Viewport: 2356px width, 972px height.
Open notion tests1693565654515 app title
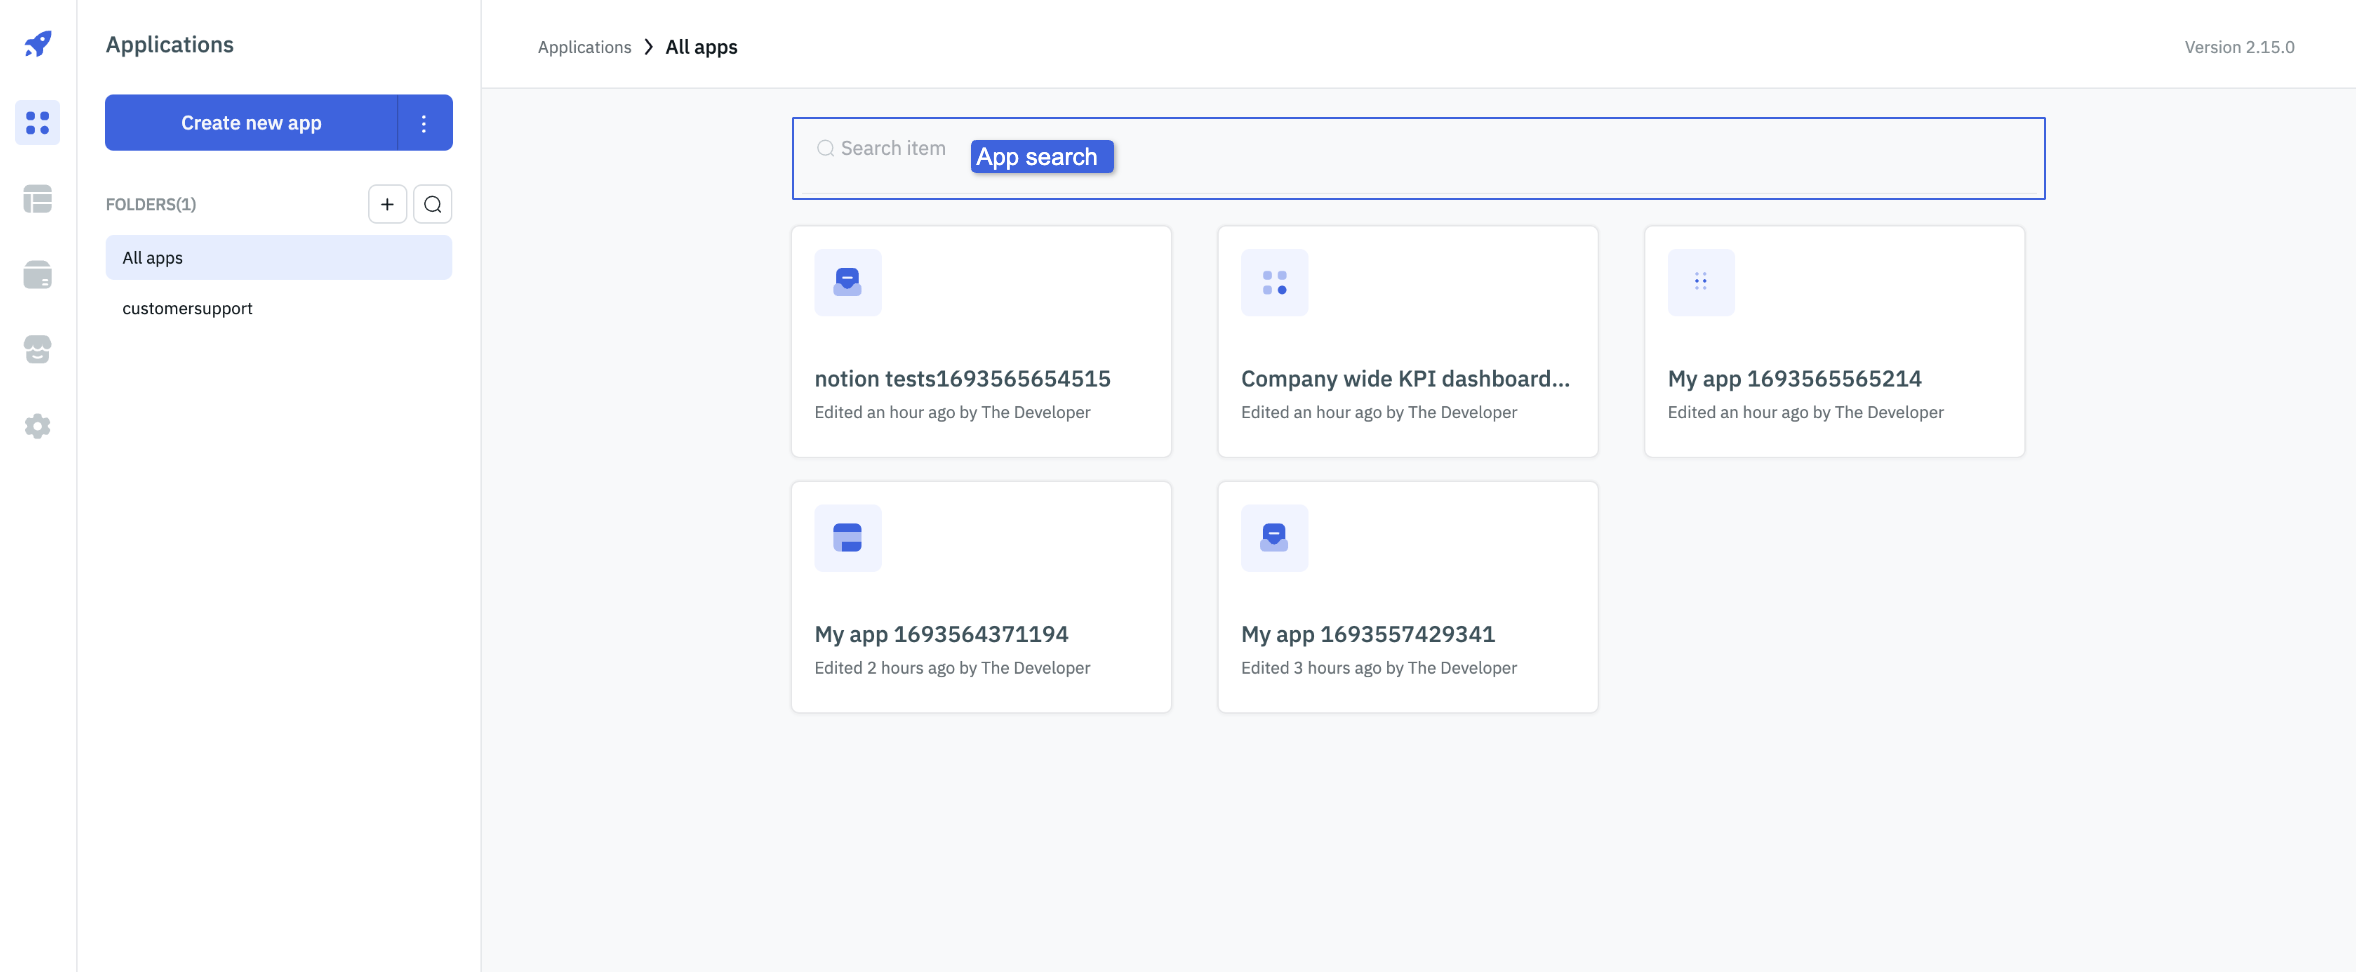(x=962, y=379)
